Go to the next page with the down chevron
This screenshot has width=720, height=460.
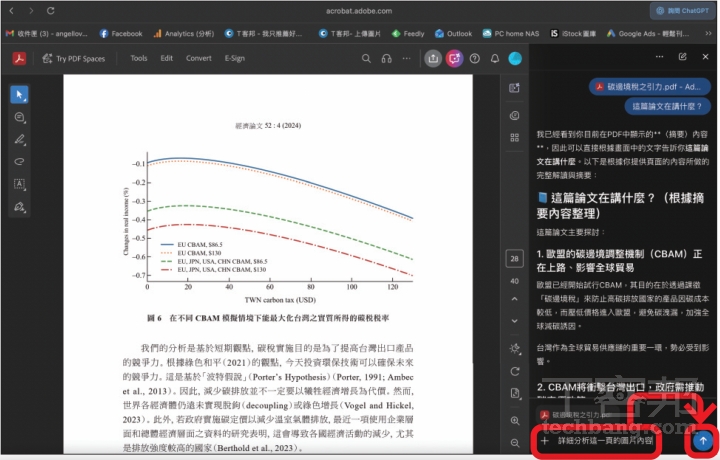[514, 320]
